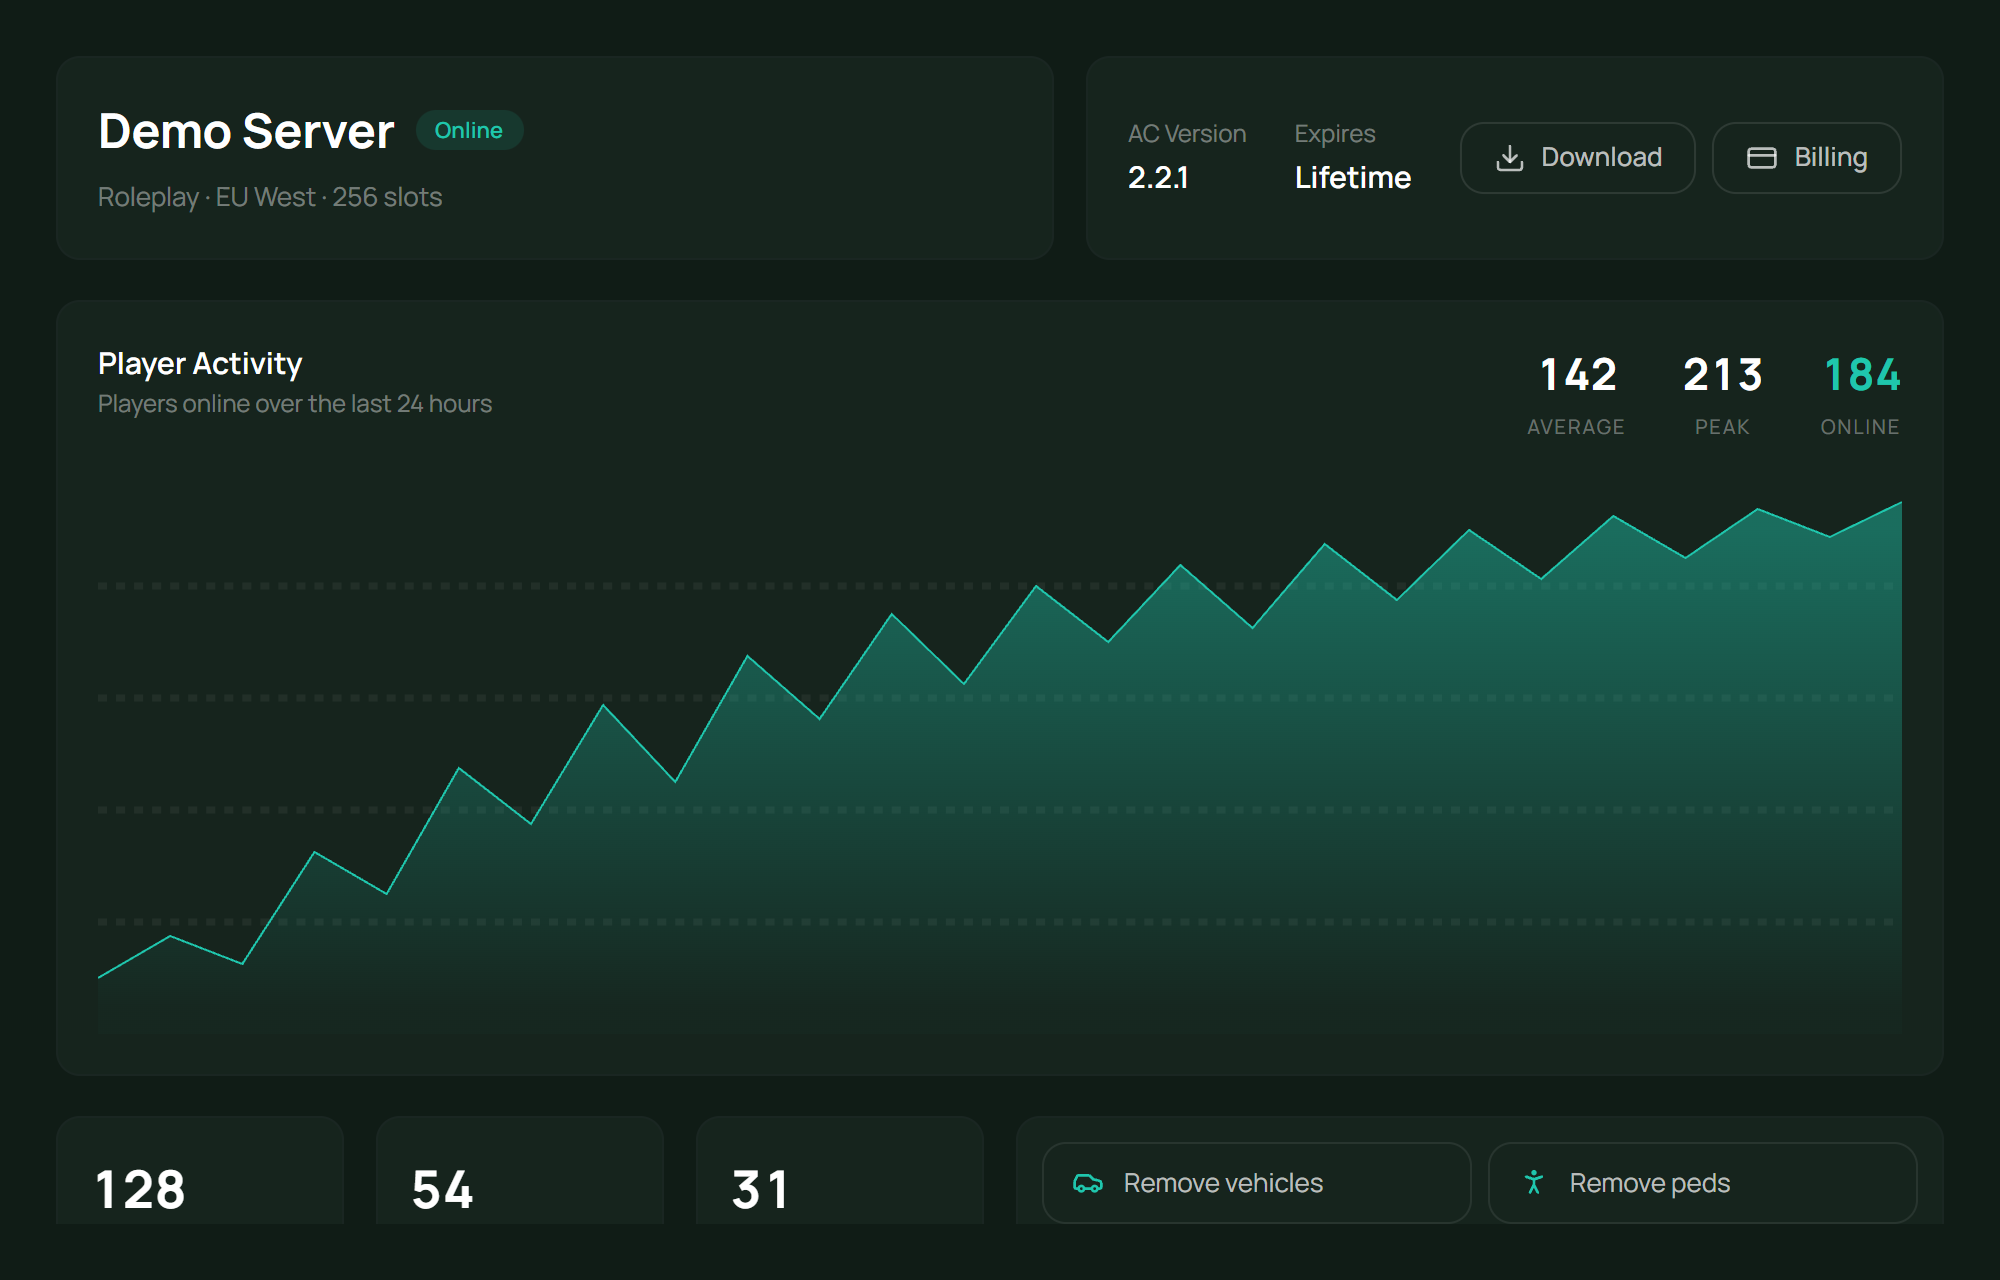Click the Expires value Lifetime
The image size is (2000, 1280).
pos(1352,177)
